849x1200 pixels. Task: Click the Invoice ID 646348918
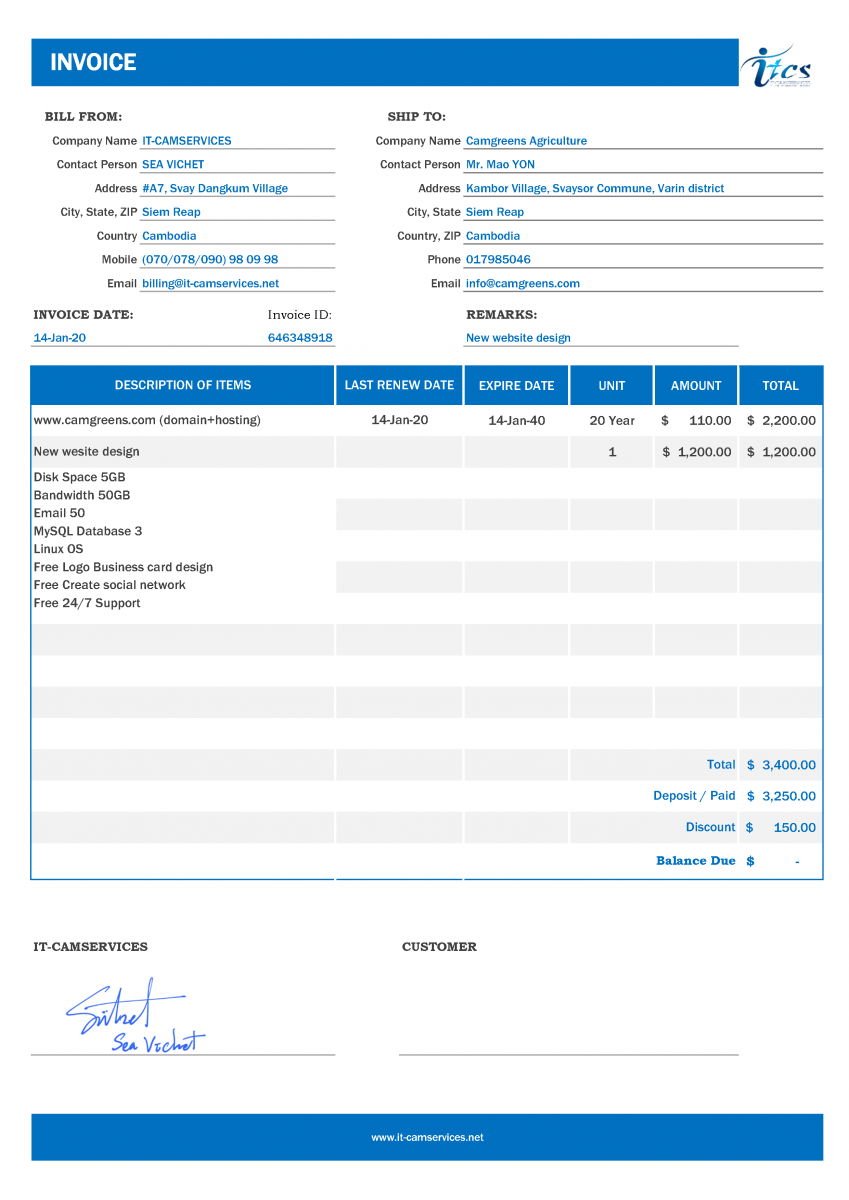pyautogui.click(x=300, y=338)
